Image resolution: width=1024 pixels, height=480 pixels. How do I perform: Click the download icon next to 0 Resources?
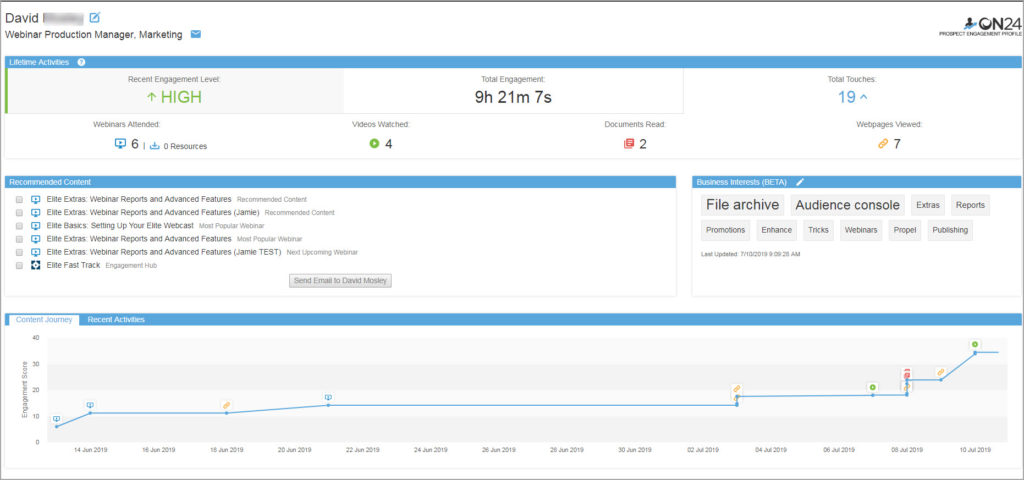155,146
